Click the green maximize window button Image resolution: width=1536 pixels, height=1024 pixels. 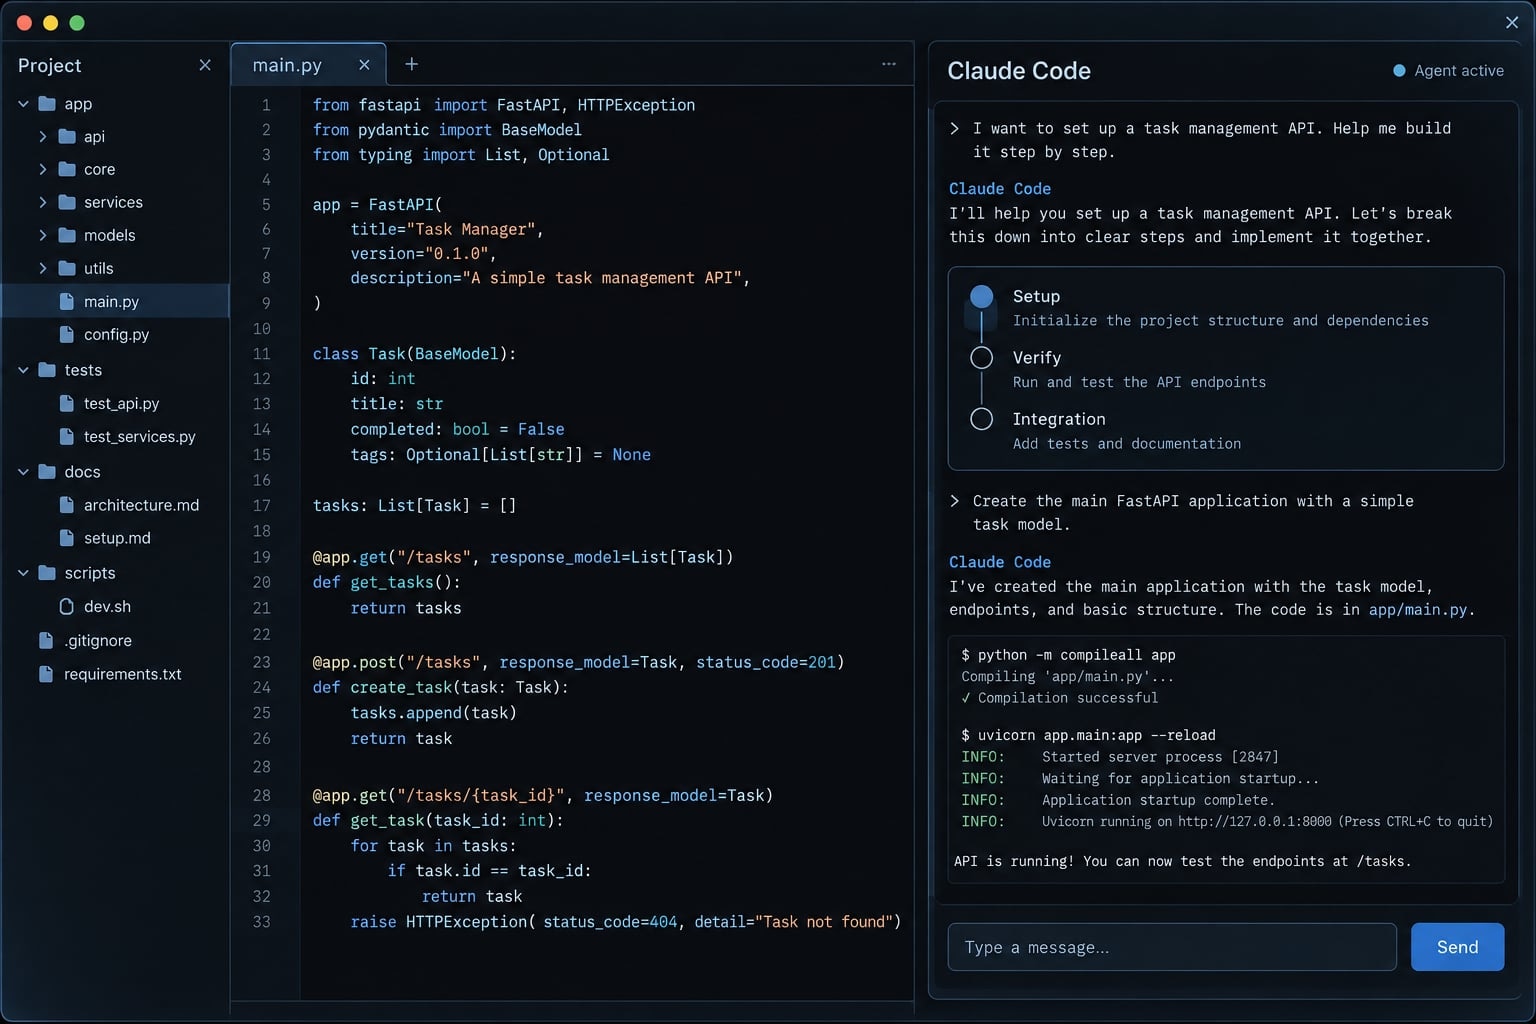tap(77, 22)
